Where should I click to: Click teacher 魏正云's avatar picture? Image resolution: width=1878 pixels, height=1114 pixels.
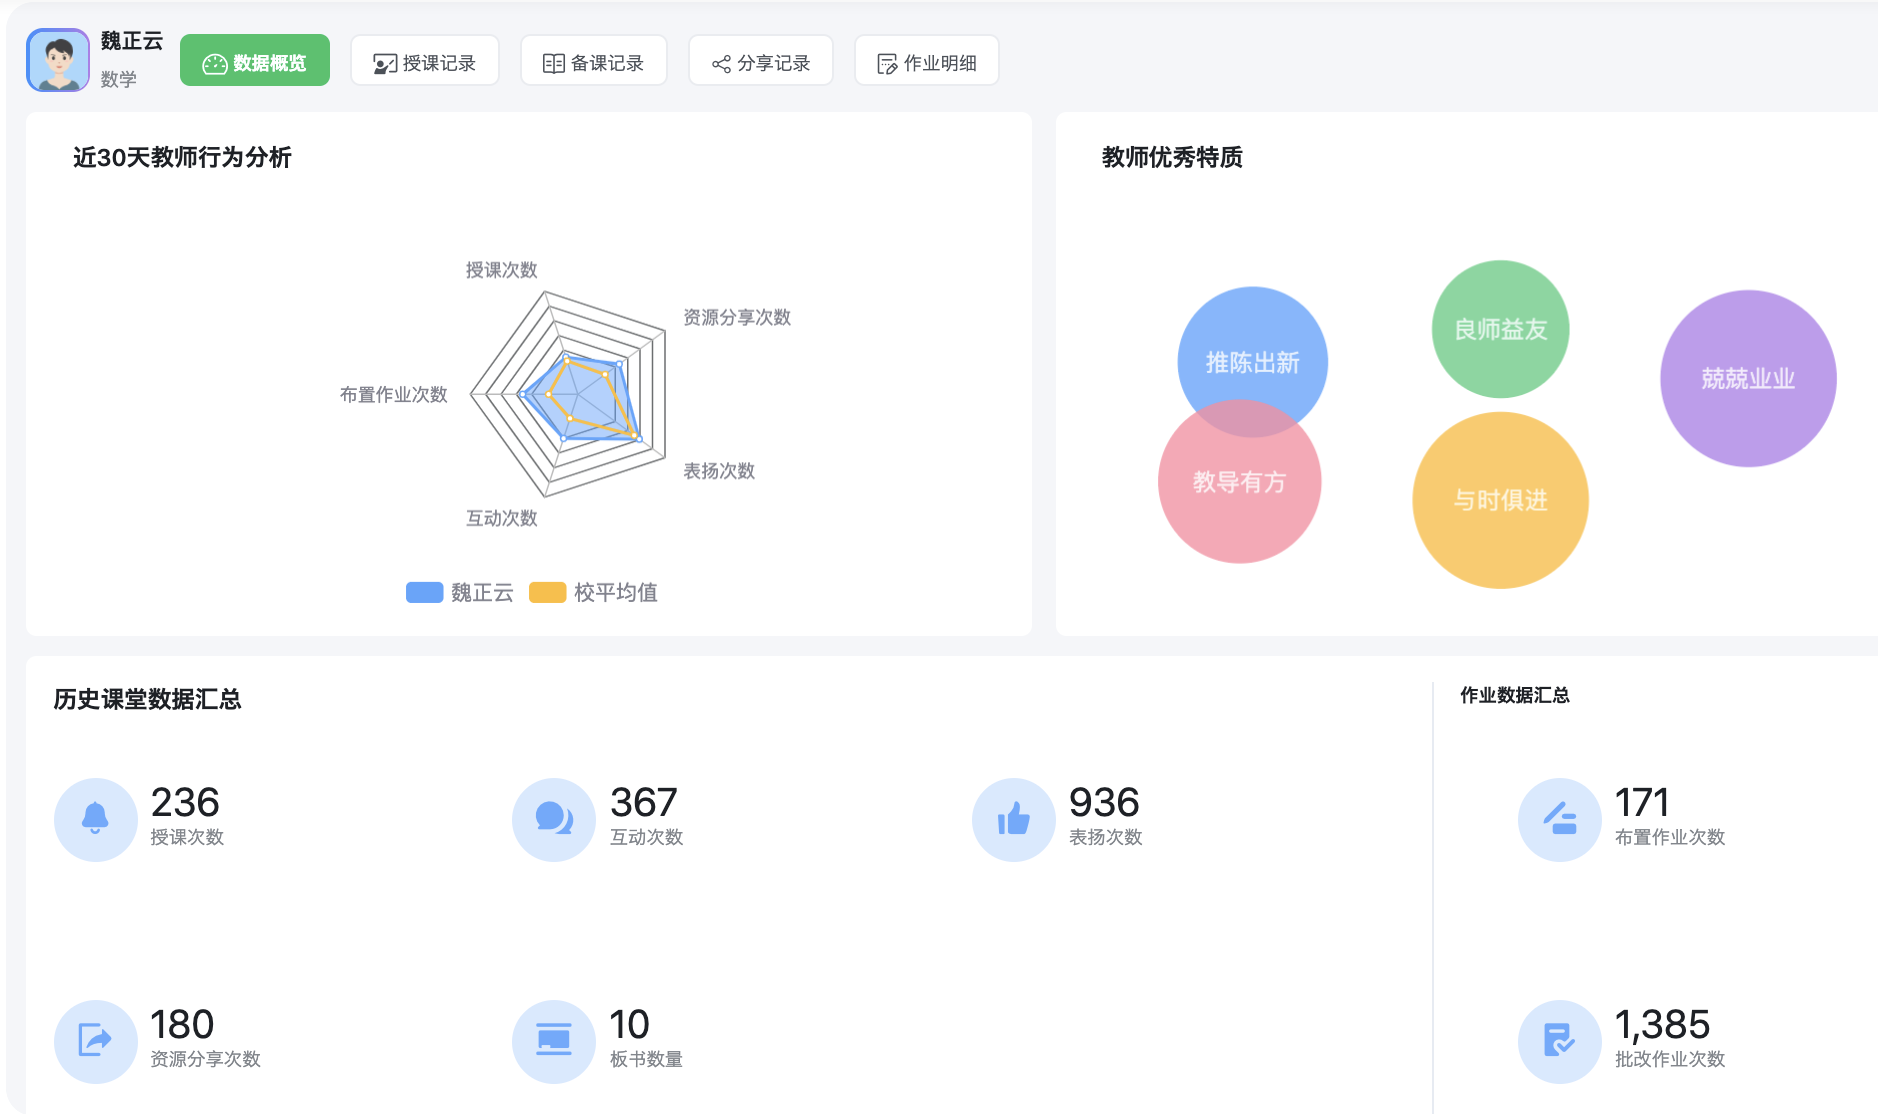(x=58, y=60)
